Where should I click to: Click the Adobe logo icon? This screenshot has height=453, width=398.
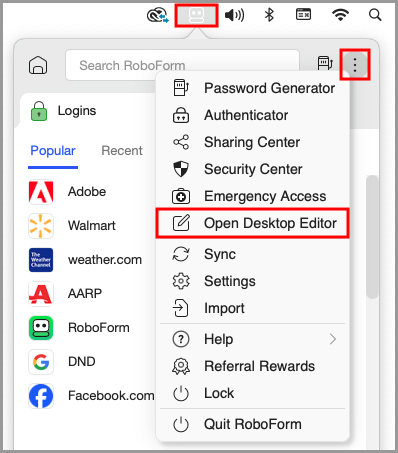tap(41, 192)
